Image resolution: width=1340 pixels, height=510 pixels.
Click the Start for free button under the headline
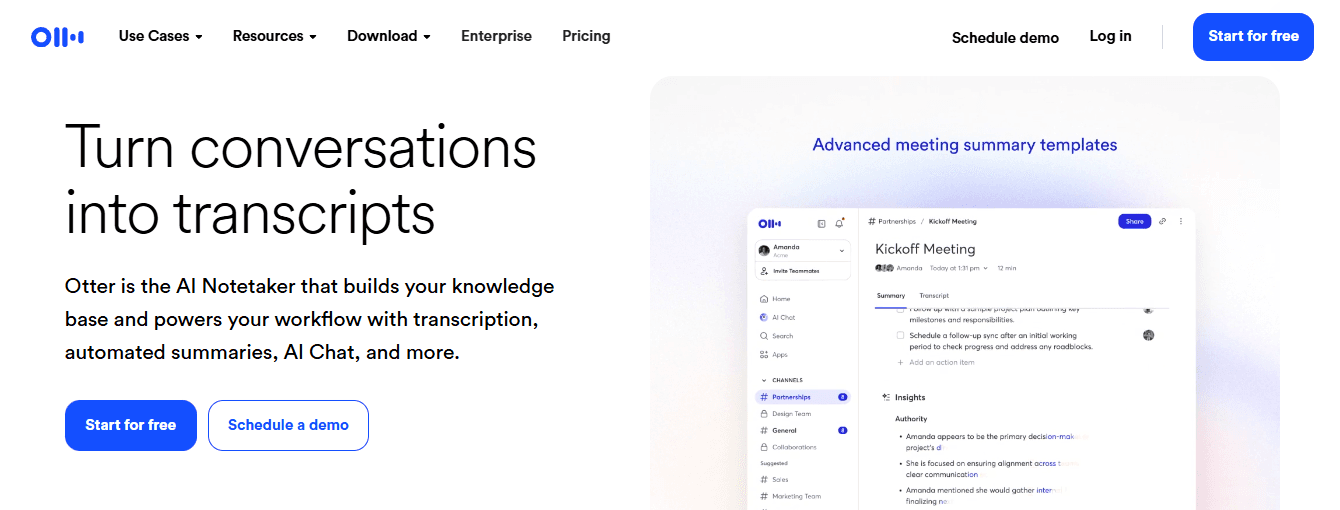(131, 425)
